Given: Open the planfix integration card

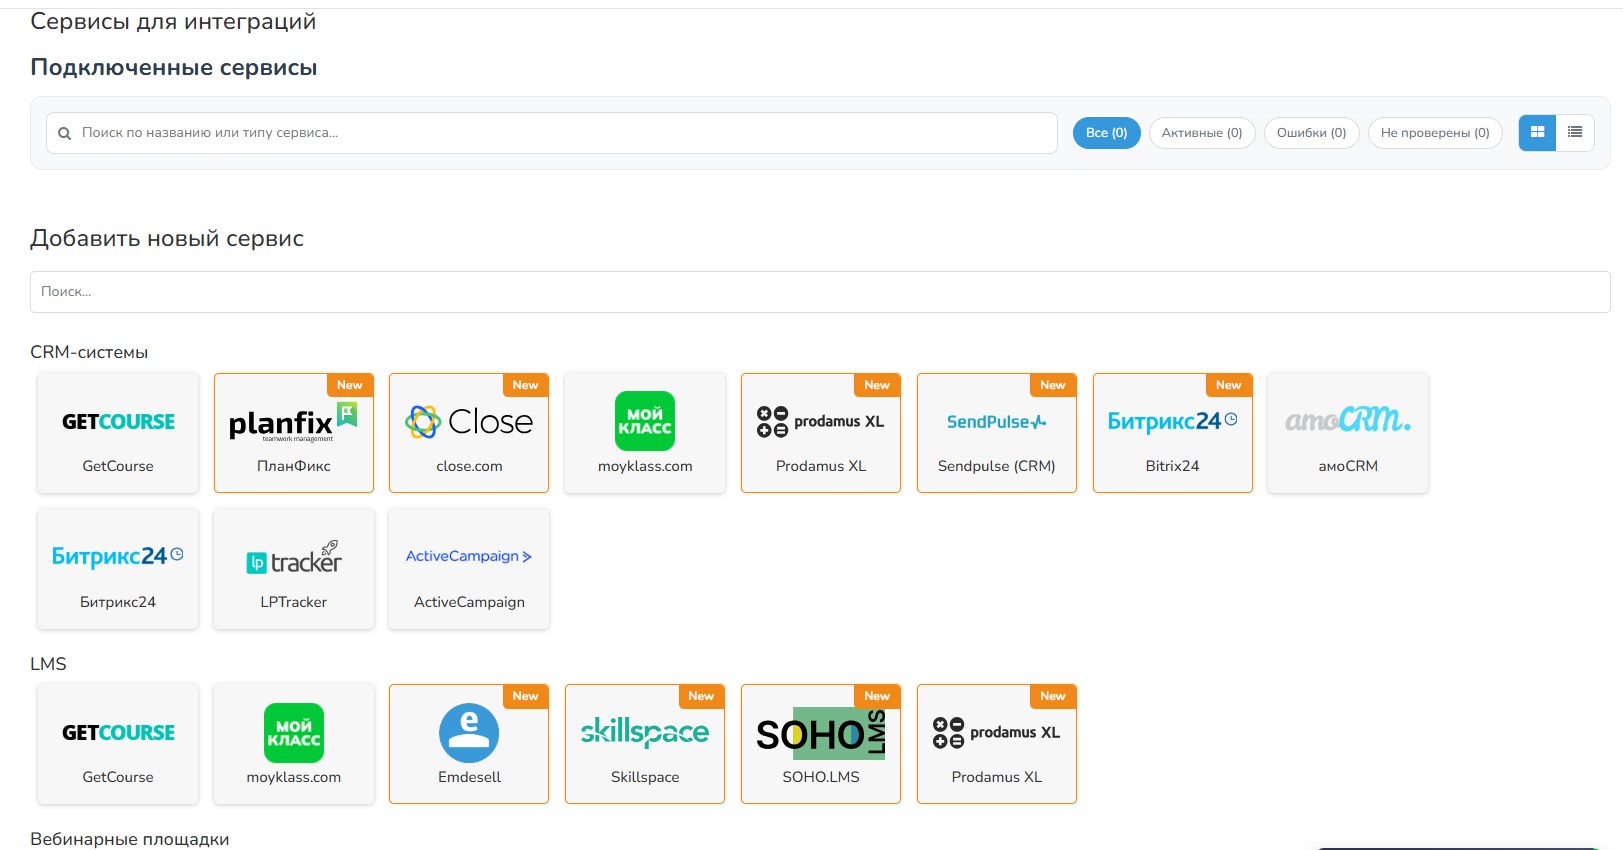Looking at the screenshot, I should coord(294,433).
